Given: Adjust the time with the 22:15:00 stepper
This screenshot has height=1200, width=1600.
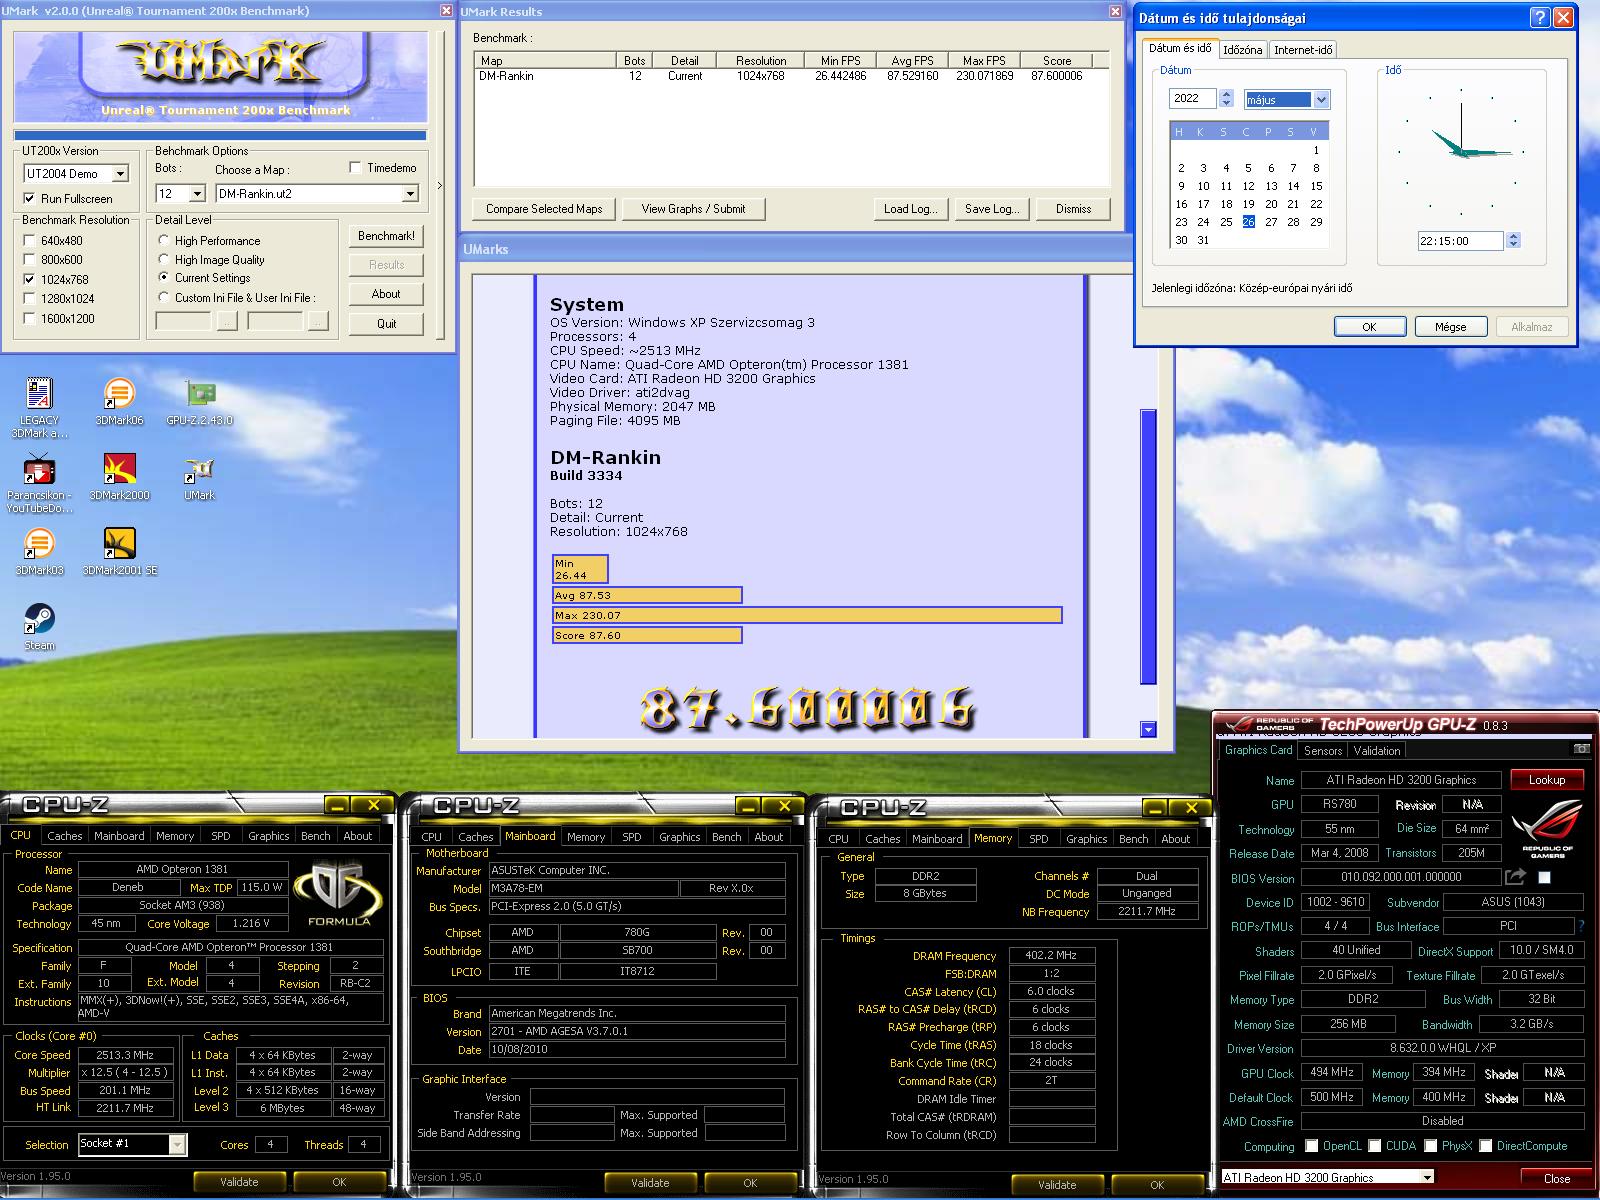Looking at the screenshot, I should tap(1513, 240).
